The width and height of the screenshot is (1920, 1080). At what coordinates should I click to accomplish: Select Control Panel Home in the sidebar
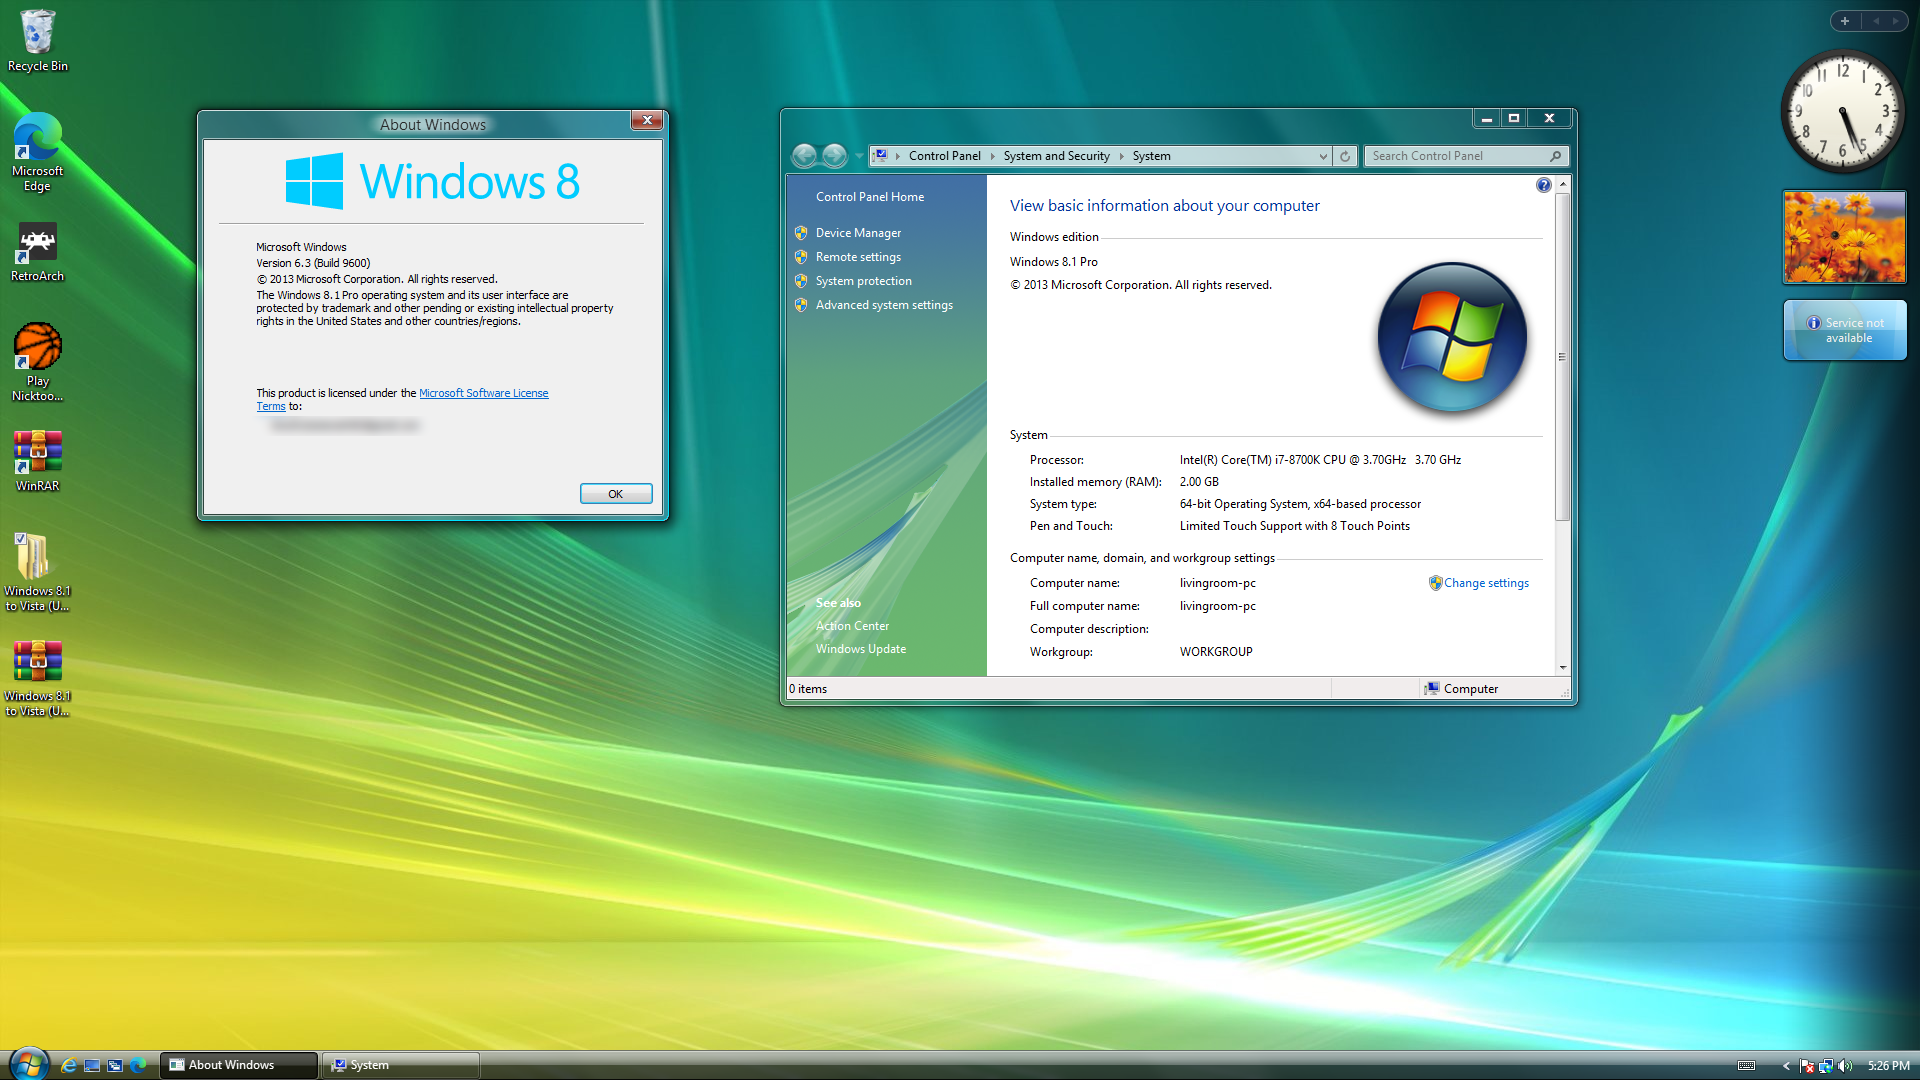click(869, 196)
